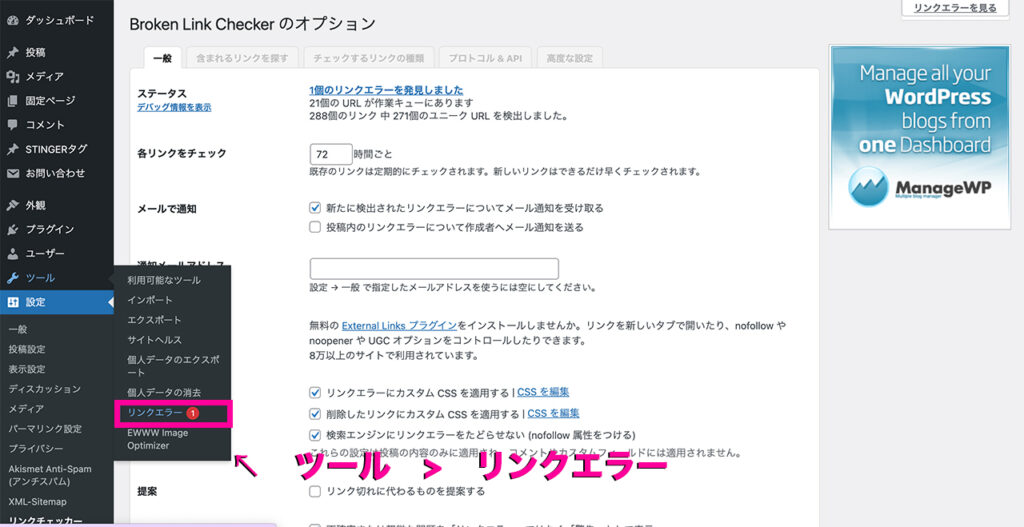Click the pin icon beside STINGERタグ
The height and width of the screenshot is (527, 1024).
tap(12, 149)
